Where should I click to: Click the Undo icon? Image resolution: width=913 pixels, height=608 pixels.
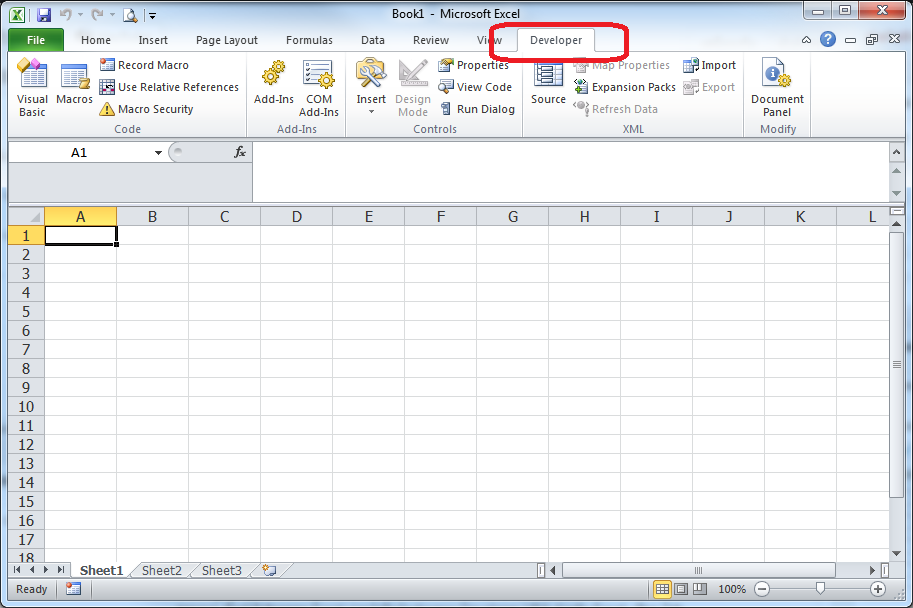[65, 15]
